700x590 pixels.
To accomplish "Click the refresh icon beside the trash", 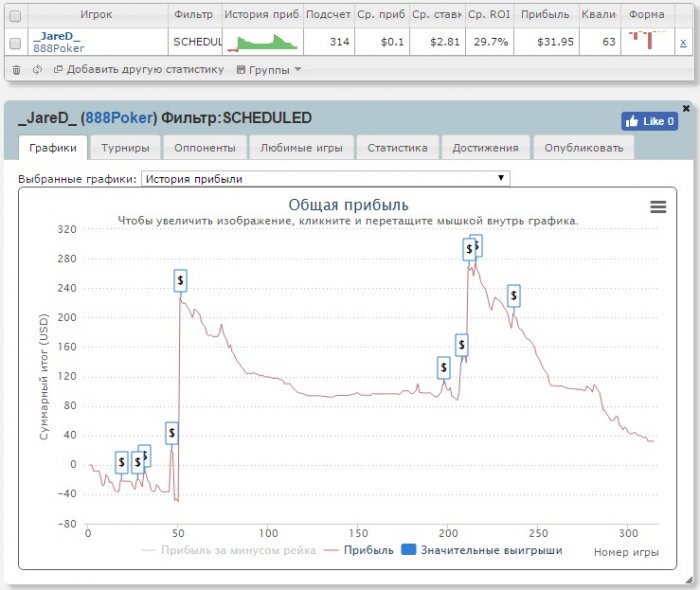I will tap(37, 70).
